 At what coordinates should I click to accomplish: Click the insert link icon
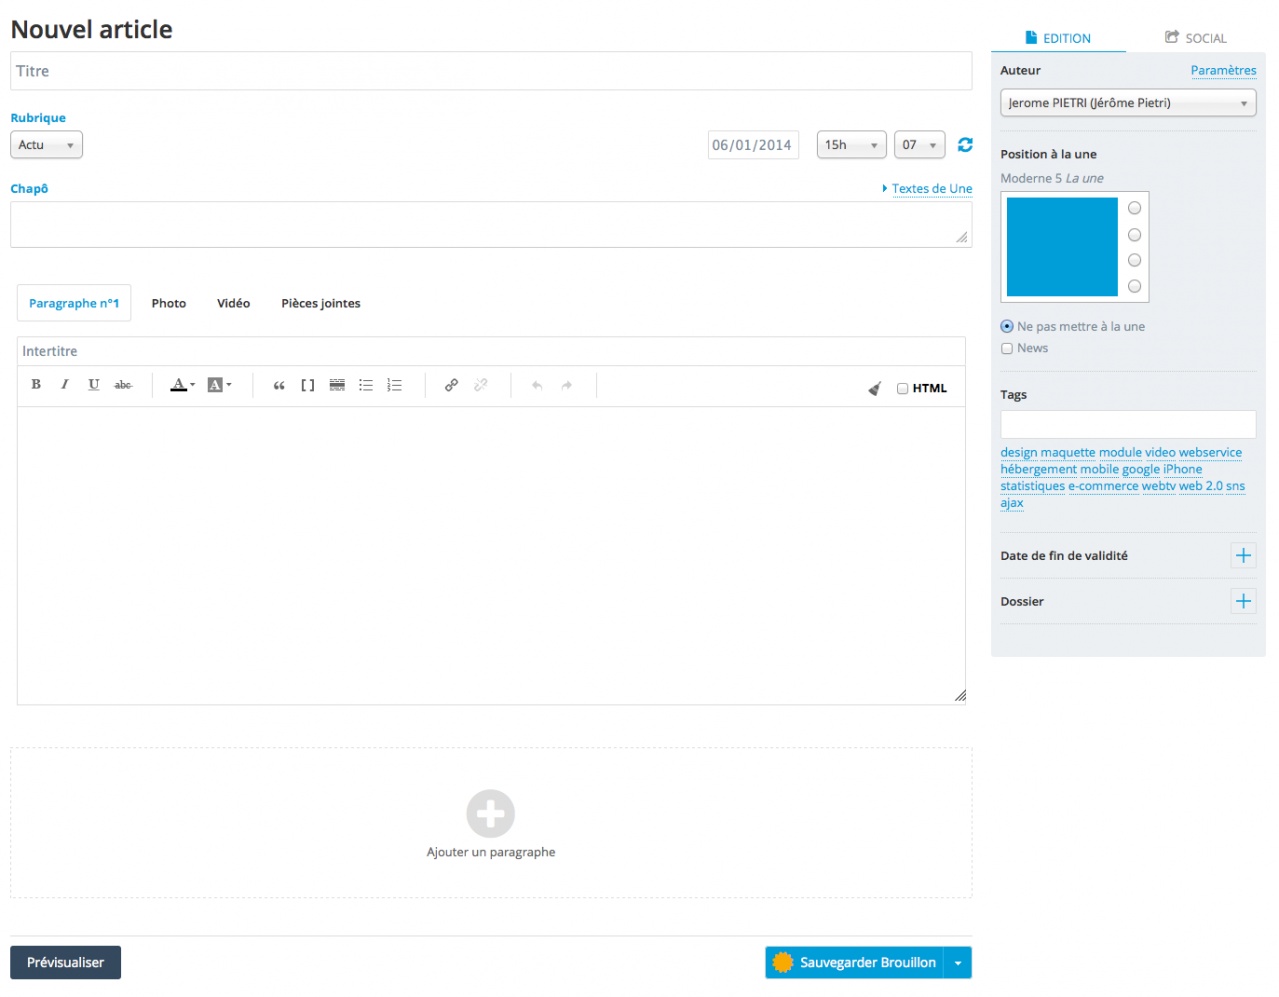[x=451, y=385]
